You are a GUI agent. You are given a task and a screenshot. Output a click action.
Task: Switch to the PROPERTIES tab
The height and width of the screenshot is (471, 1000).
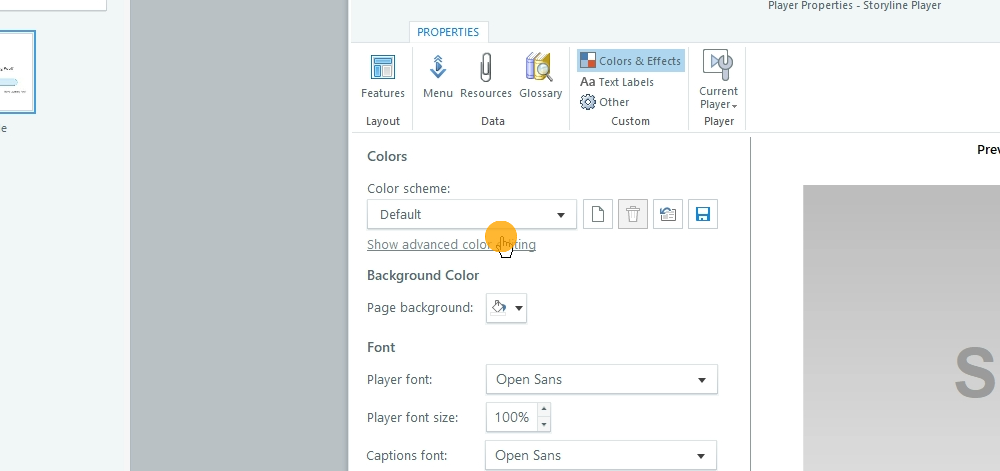[448, 32]
